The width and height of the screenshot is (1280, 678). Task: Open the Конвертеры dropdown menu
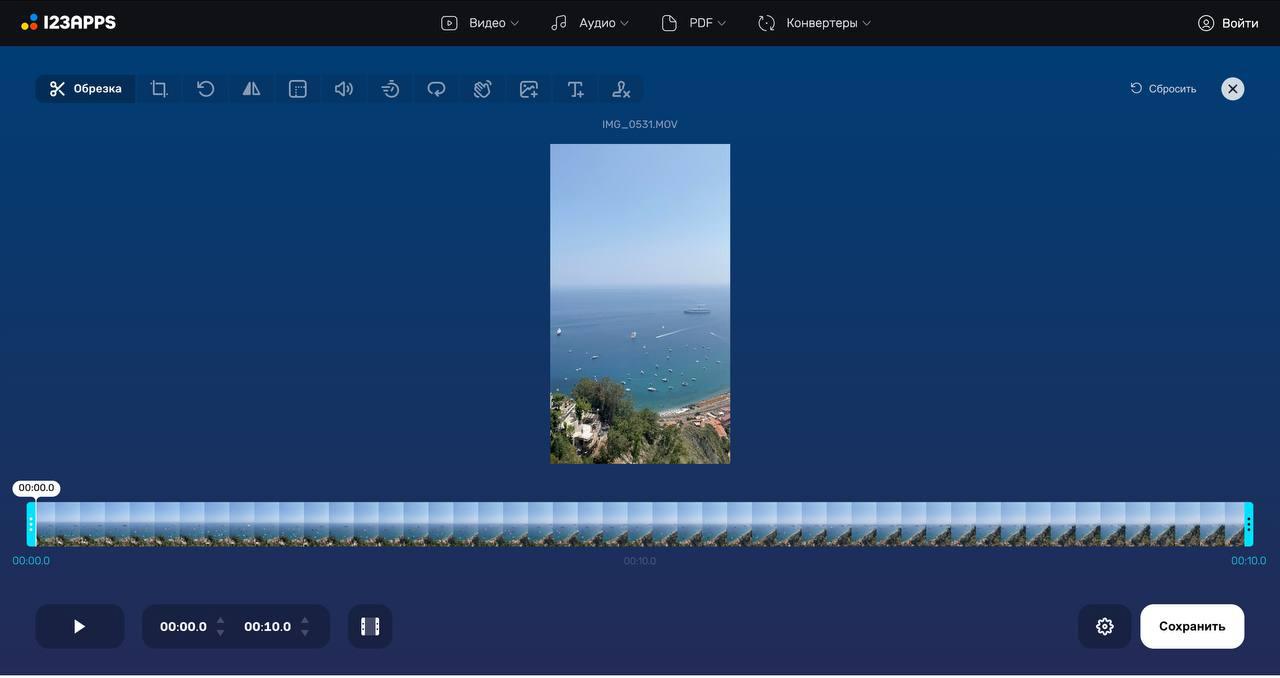pyautogui.click(x=814, y=23)
